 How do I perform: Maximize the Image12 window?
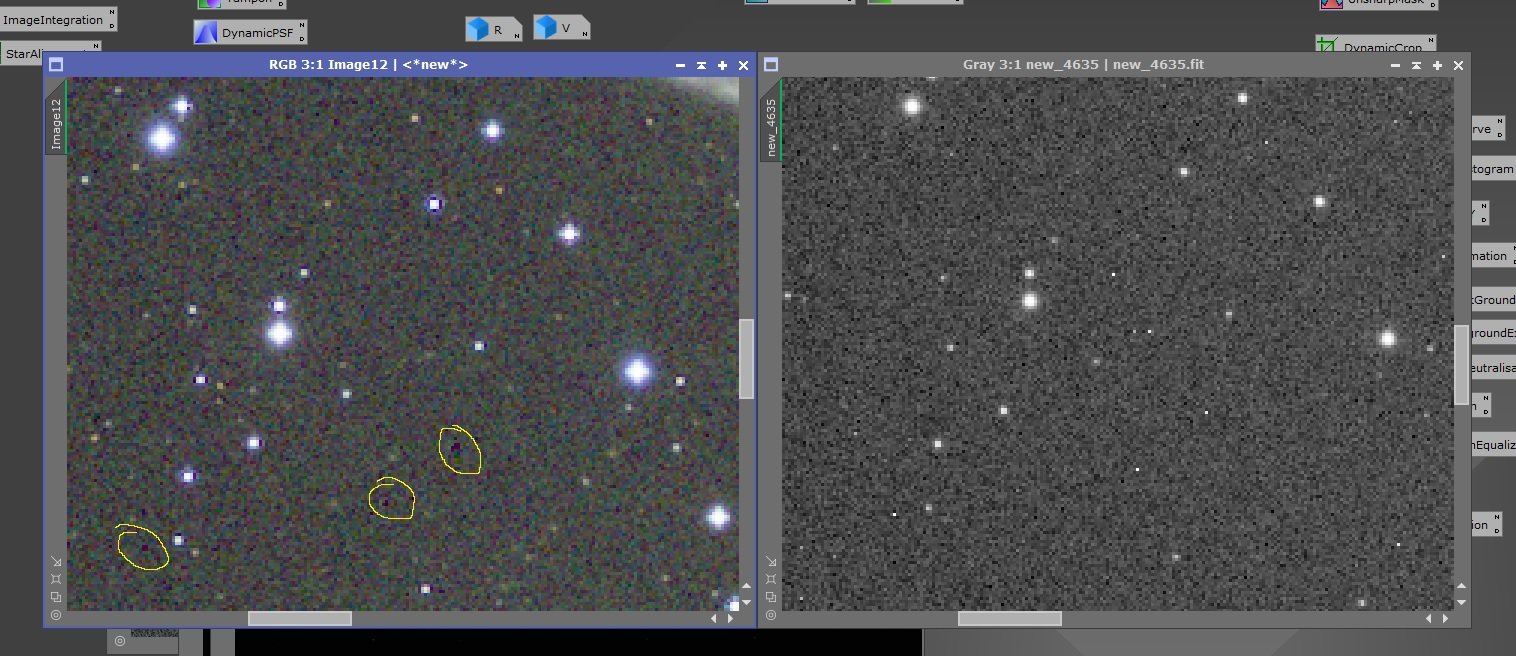pyautogui.click(x=722, y=65)
